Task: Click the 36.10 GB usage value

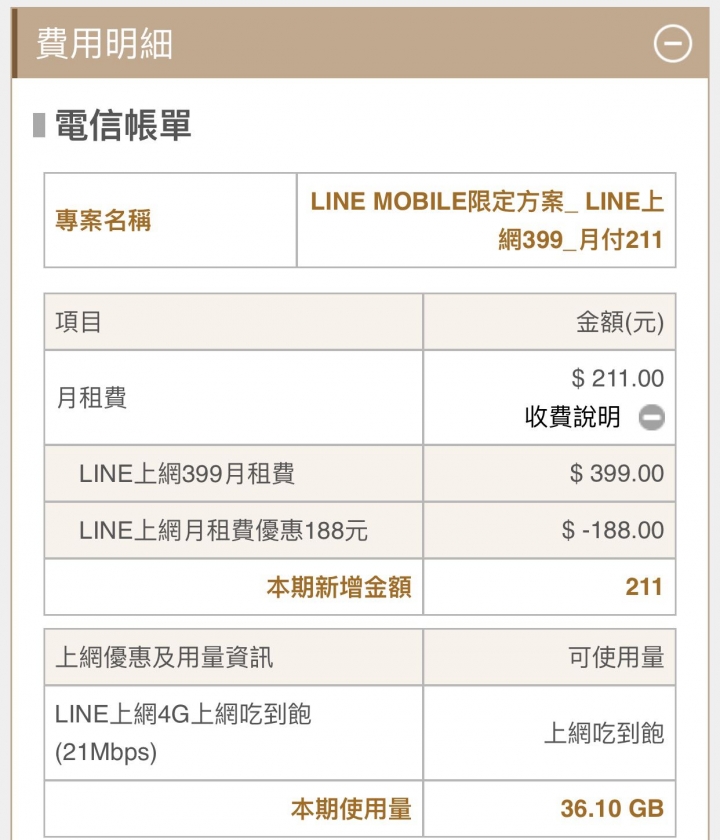Action: click(x=612, y=808)
